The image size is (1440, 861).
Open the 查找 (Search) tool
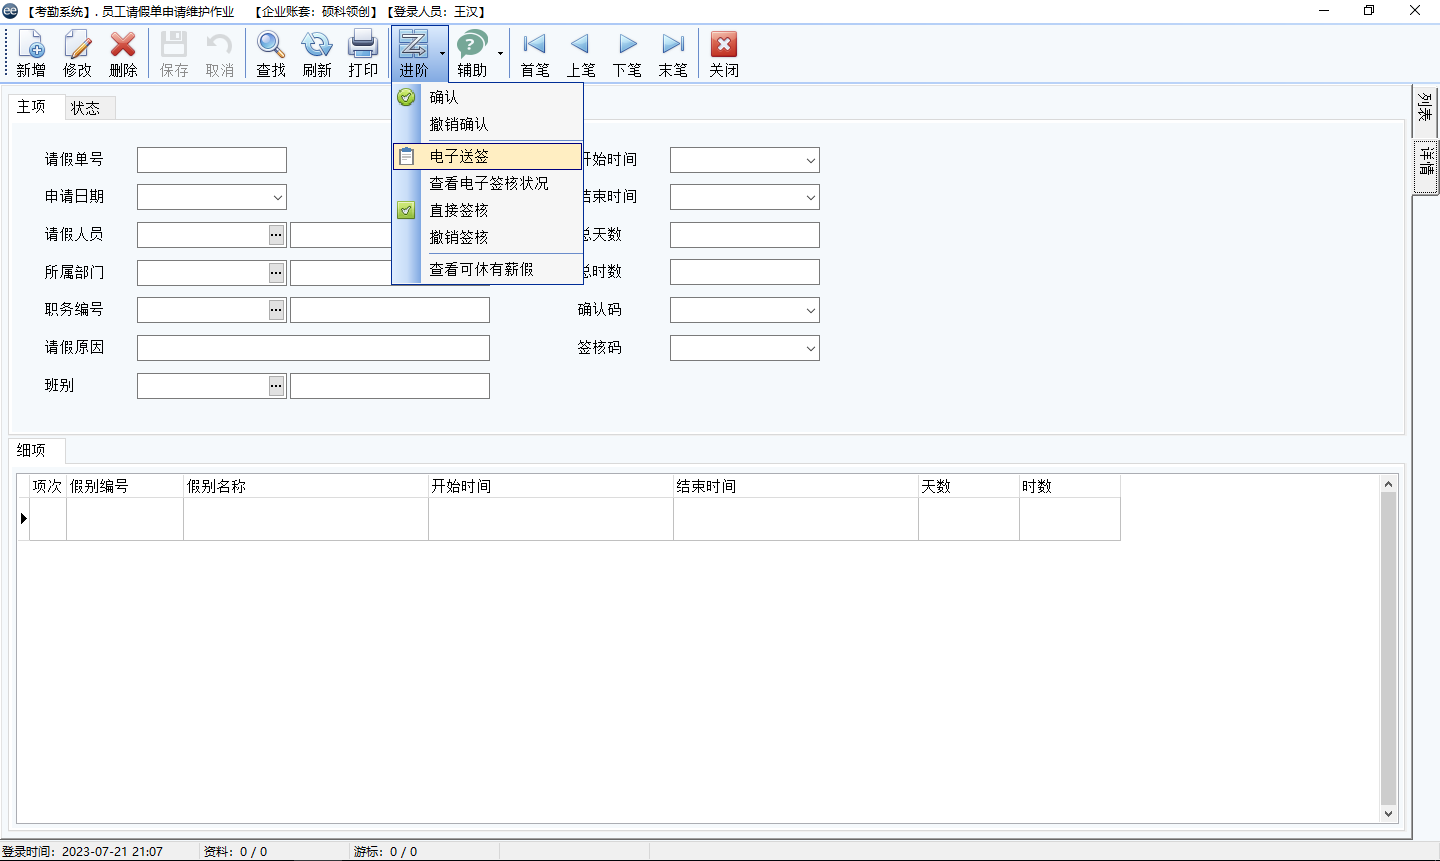coord(271,54)
